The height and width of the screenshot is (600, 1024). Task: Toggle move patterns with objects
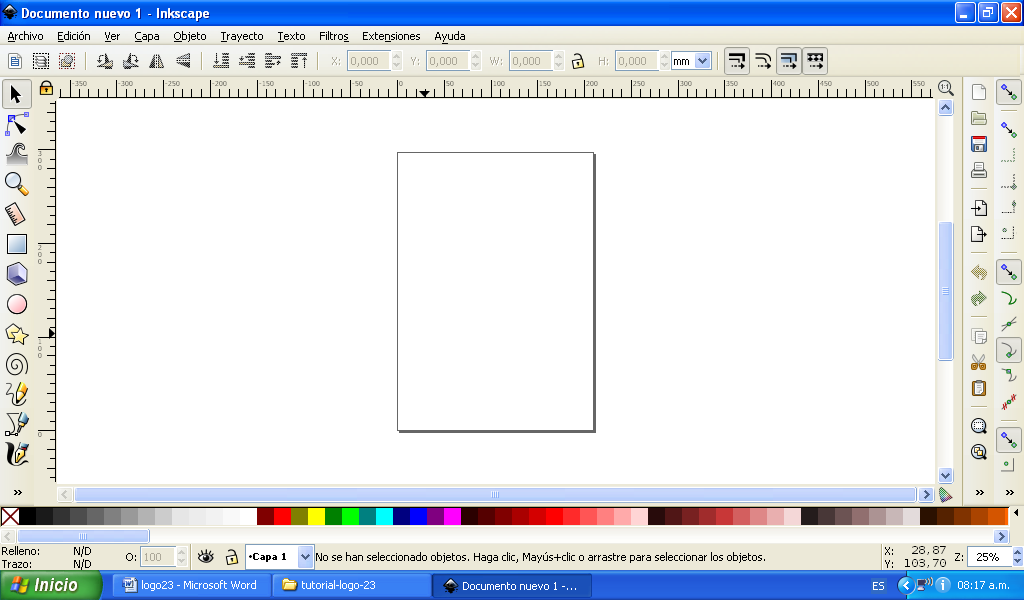[x=815, y=61]
